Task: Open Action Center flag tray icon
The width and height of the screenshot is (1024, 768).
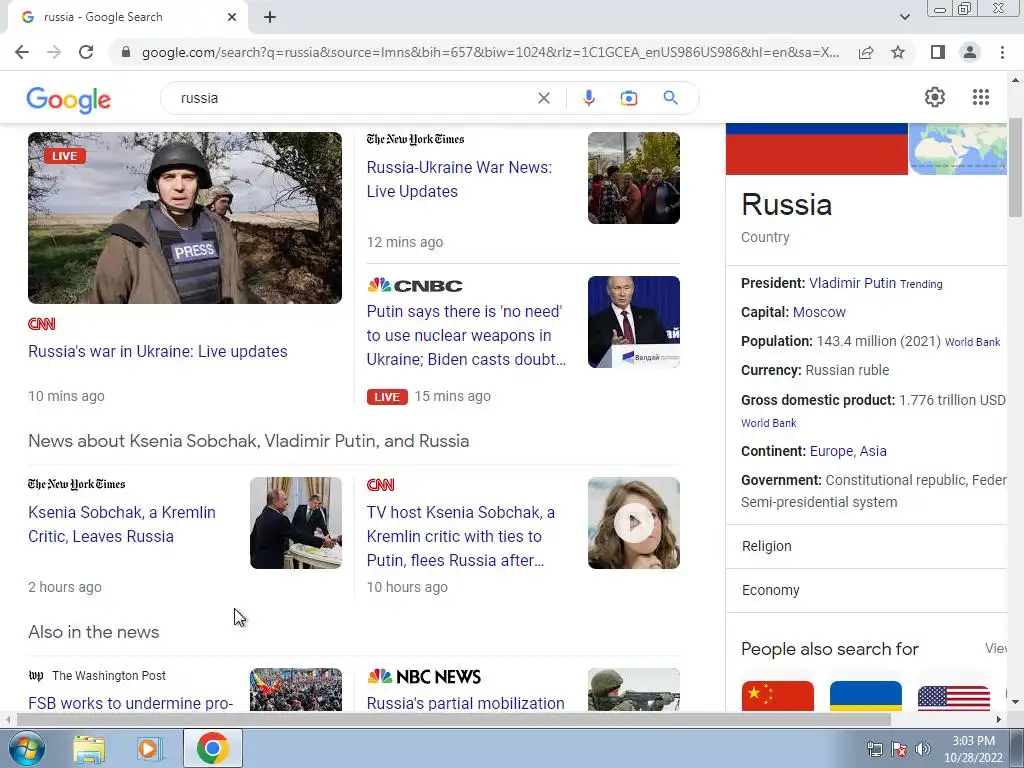Action: 899,749
